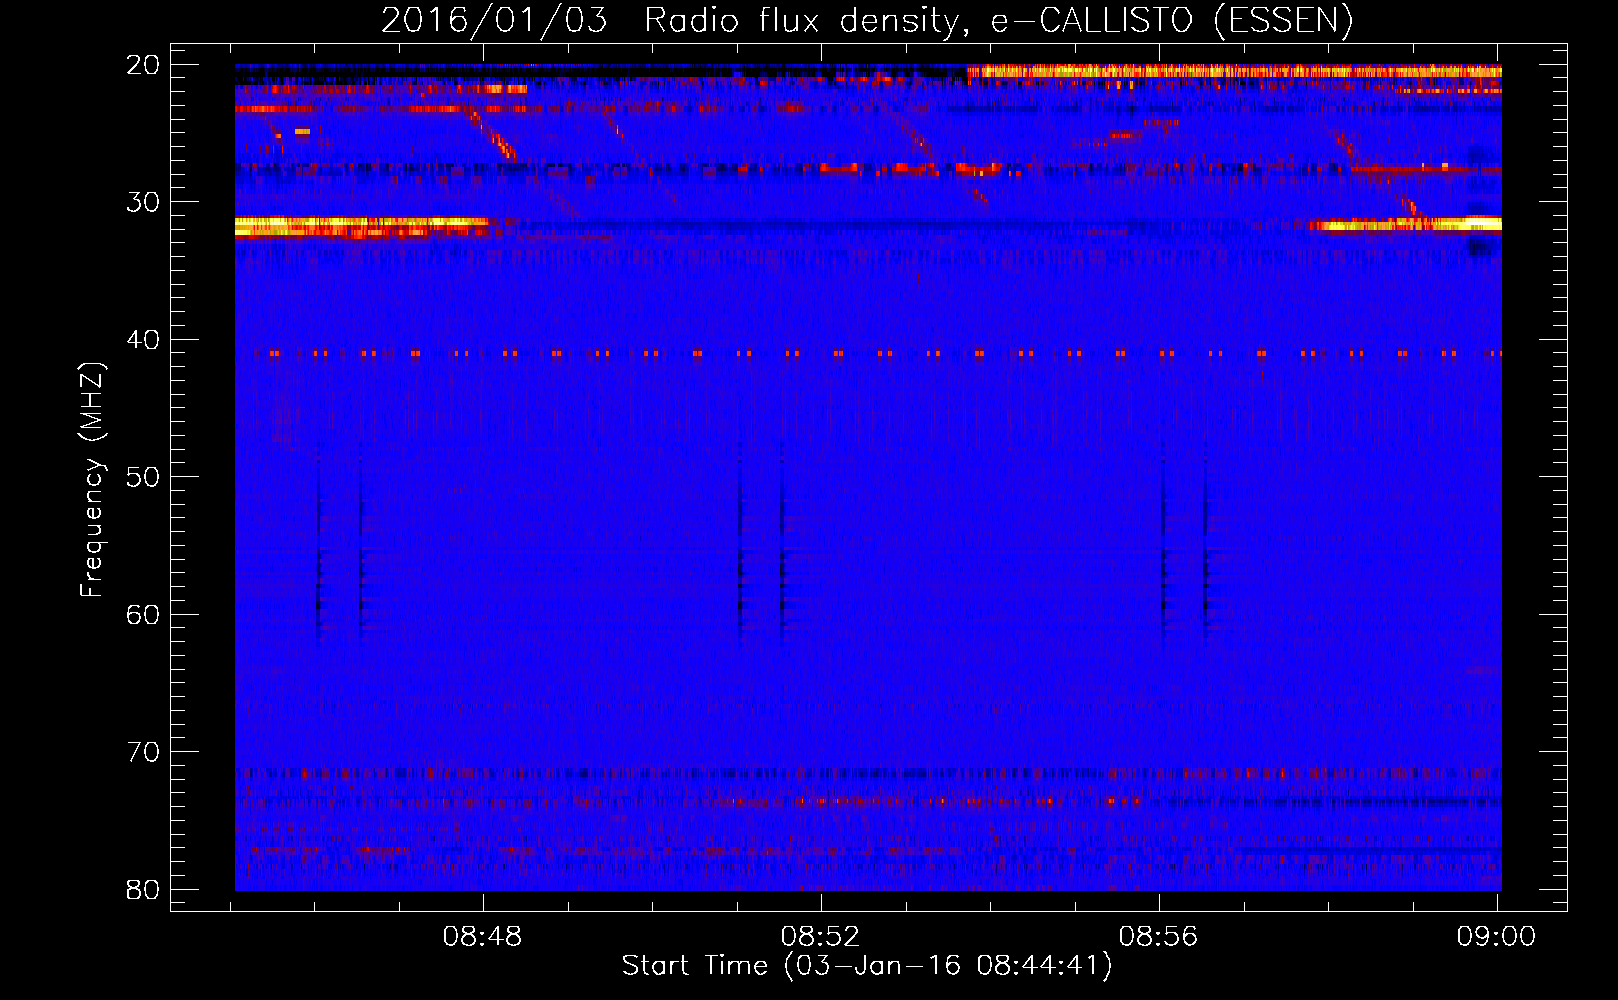Click the '08:48' time tick label
This screenshot has width=1618, height=1000.
pyautogui.click(x=483, y=937)
